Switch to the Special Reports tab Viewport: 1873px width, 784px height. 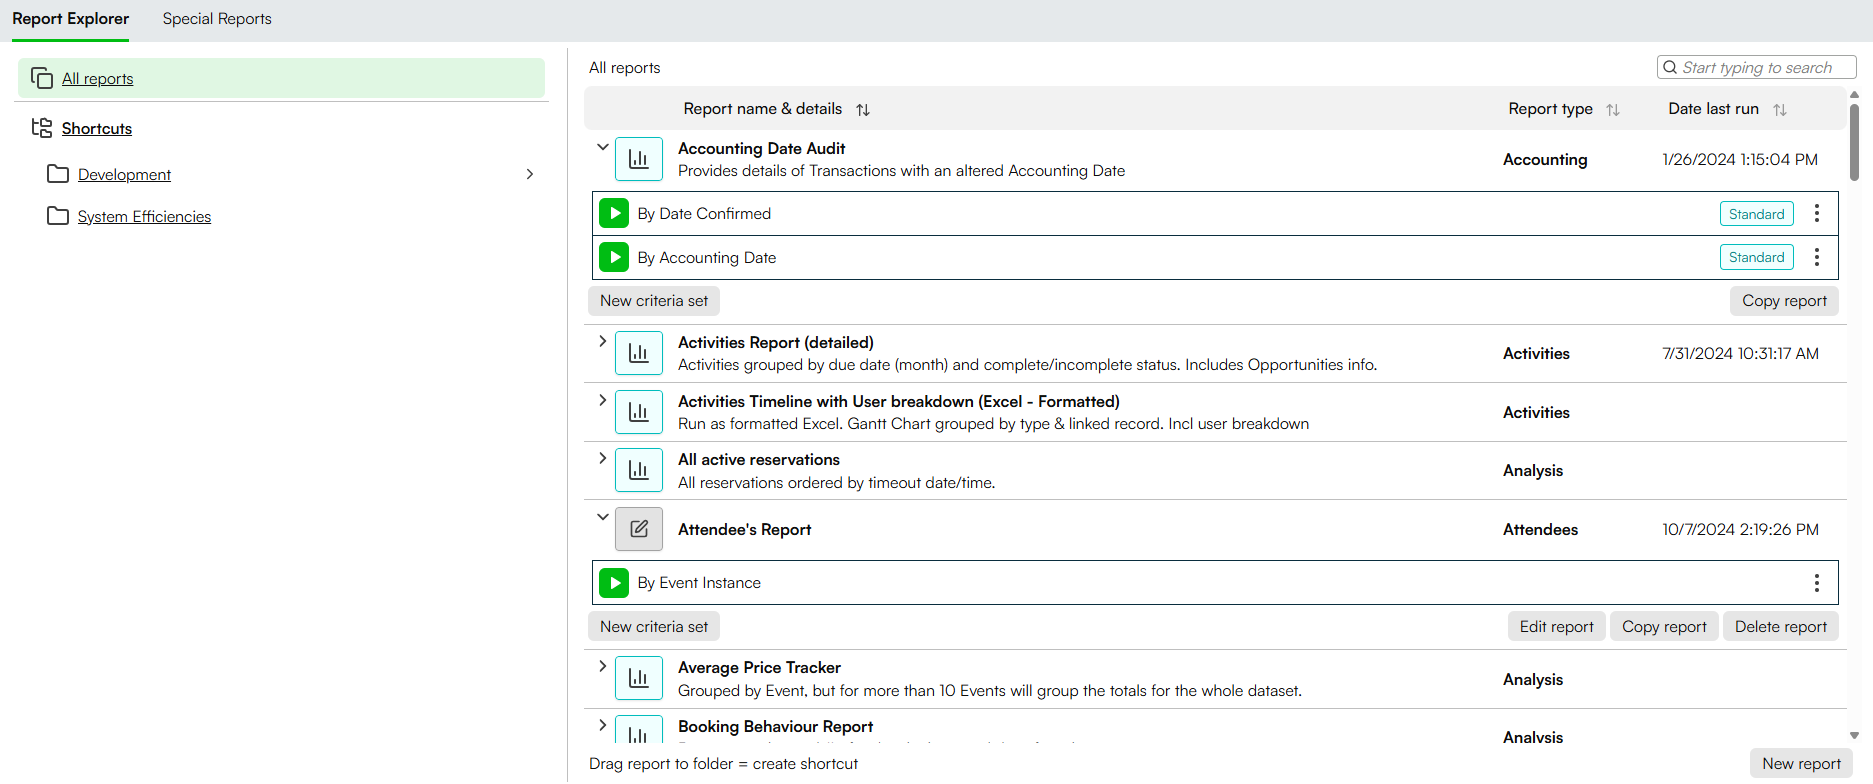[217, 19]
